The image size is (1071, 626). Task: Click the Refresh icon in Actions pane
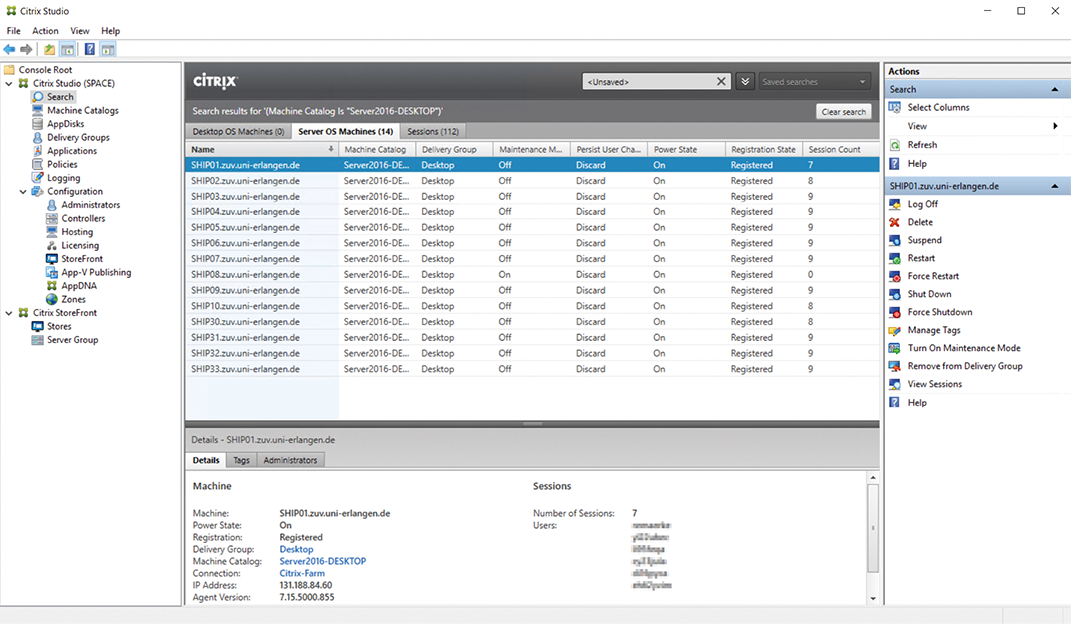pos(895,145)
